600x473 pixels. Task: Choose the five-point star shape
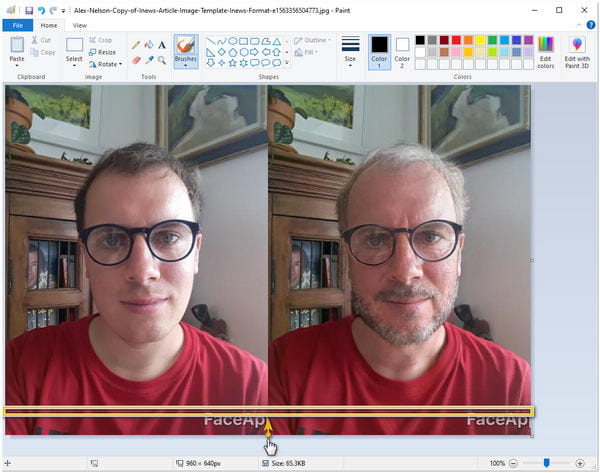pos(233,63)
